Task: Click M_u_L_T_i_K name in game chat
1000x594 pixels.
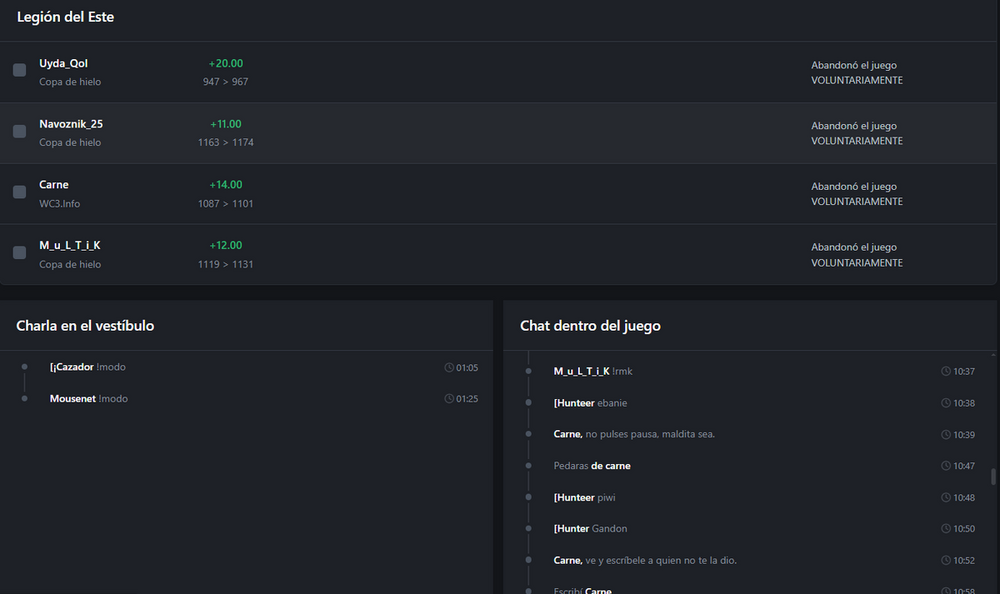Action: tap(582, 371)
